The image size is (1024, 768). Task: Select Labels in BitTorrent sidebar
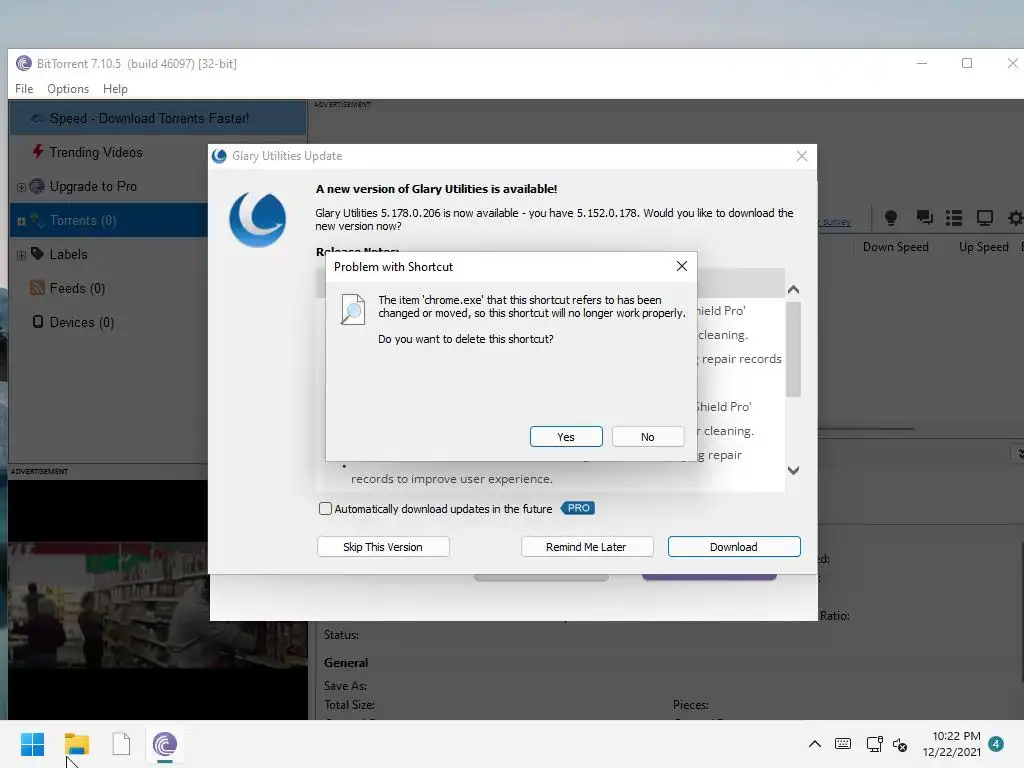69,254
